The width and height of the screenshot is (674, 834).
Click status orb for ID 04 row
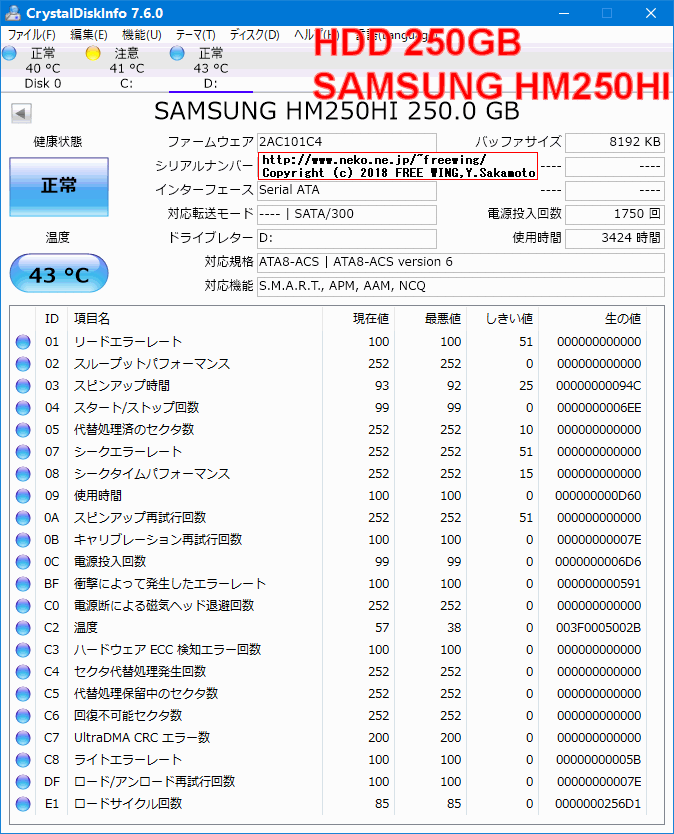point(23,408)
